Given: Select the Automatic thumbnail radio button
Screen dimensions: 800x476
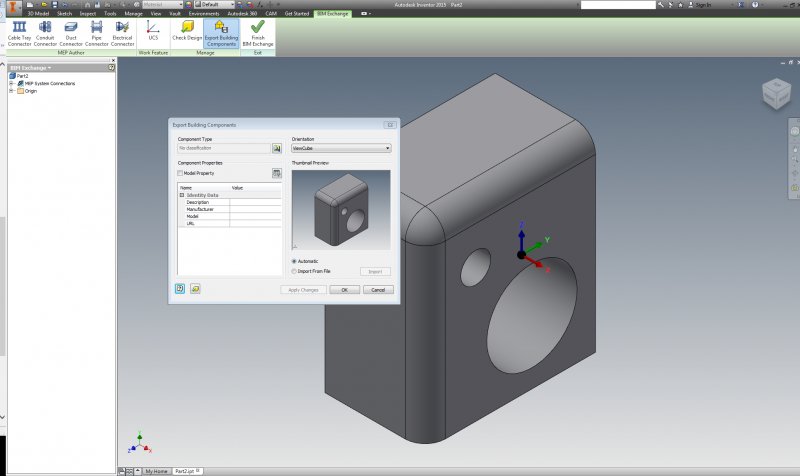Looking at the screenshot, I should click(294, 261).
